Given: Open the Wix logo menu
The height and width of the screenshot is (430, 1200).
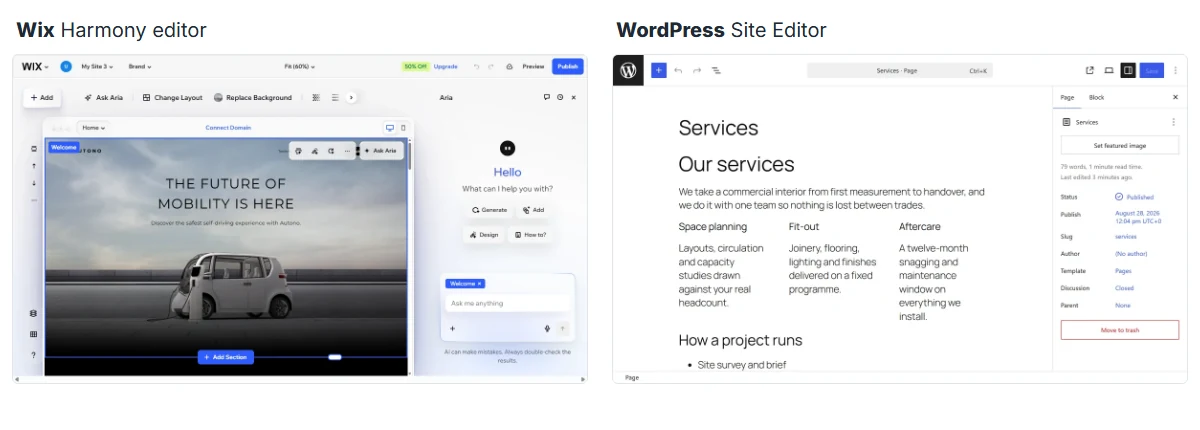Looking at the screenshot, I should [35, 66].
